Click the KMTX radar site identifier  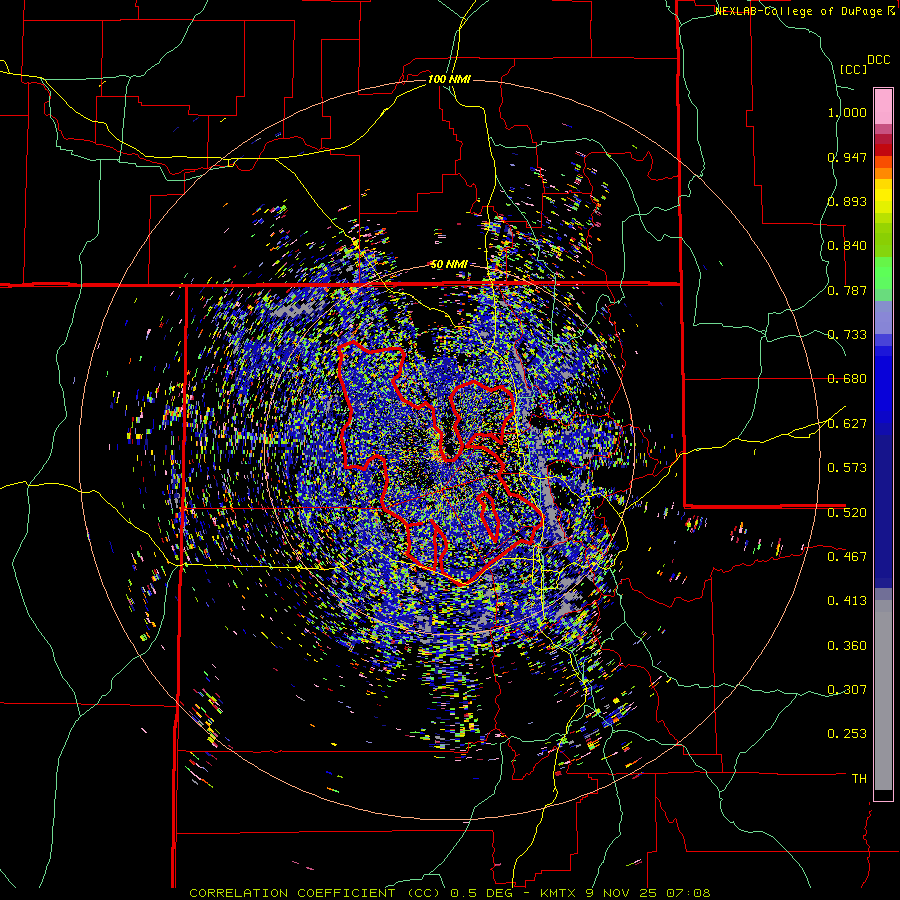click(x=560, y=893)
